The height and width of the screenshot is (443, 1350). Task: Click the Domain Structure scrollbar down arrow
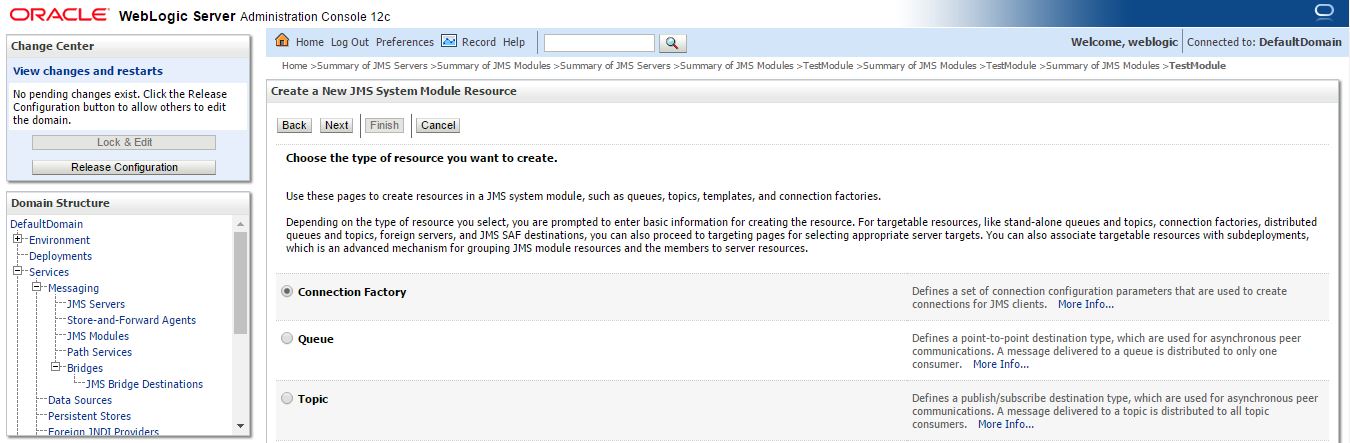(240, 425)
